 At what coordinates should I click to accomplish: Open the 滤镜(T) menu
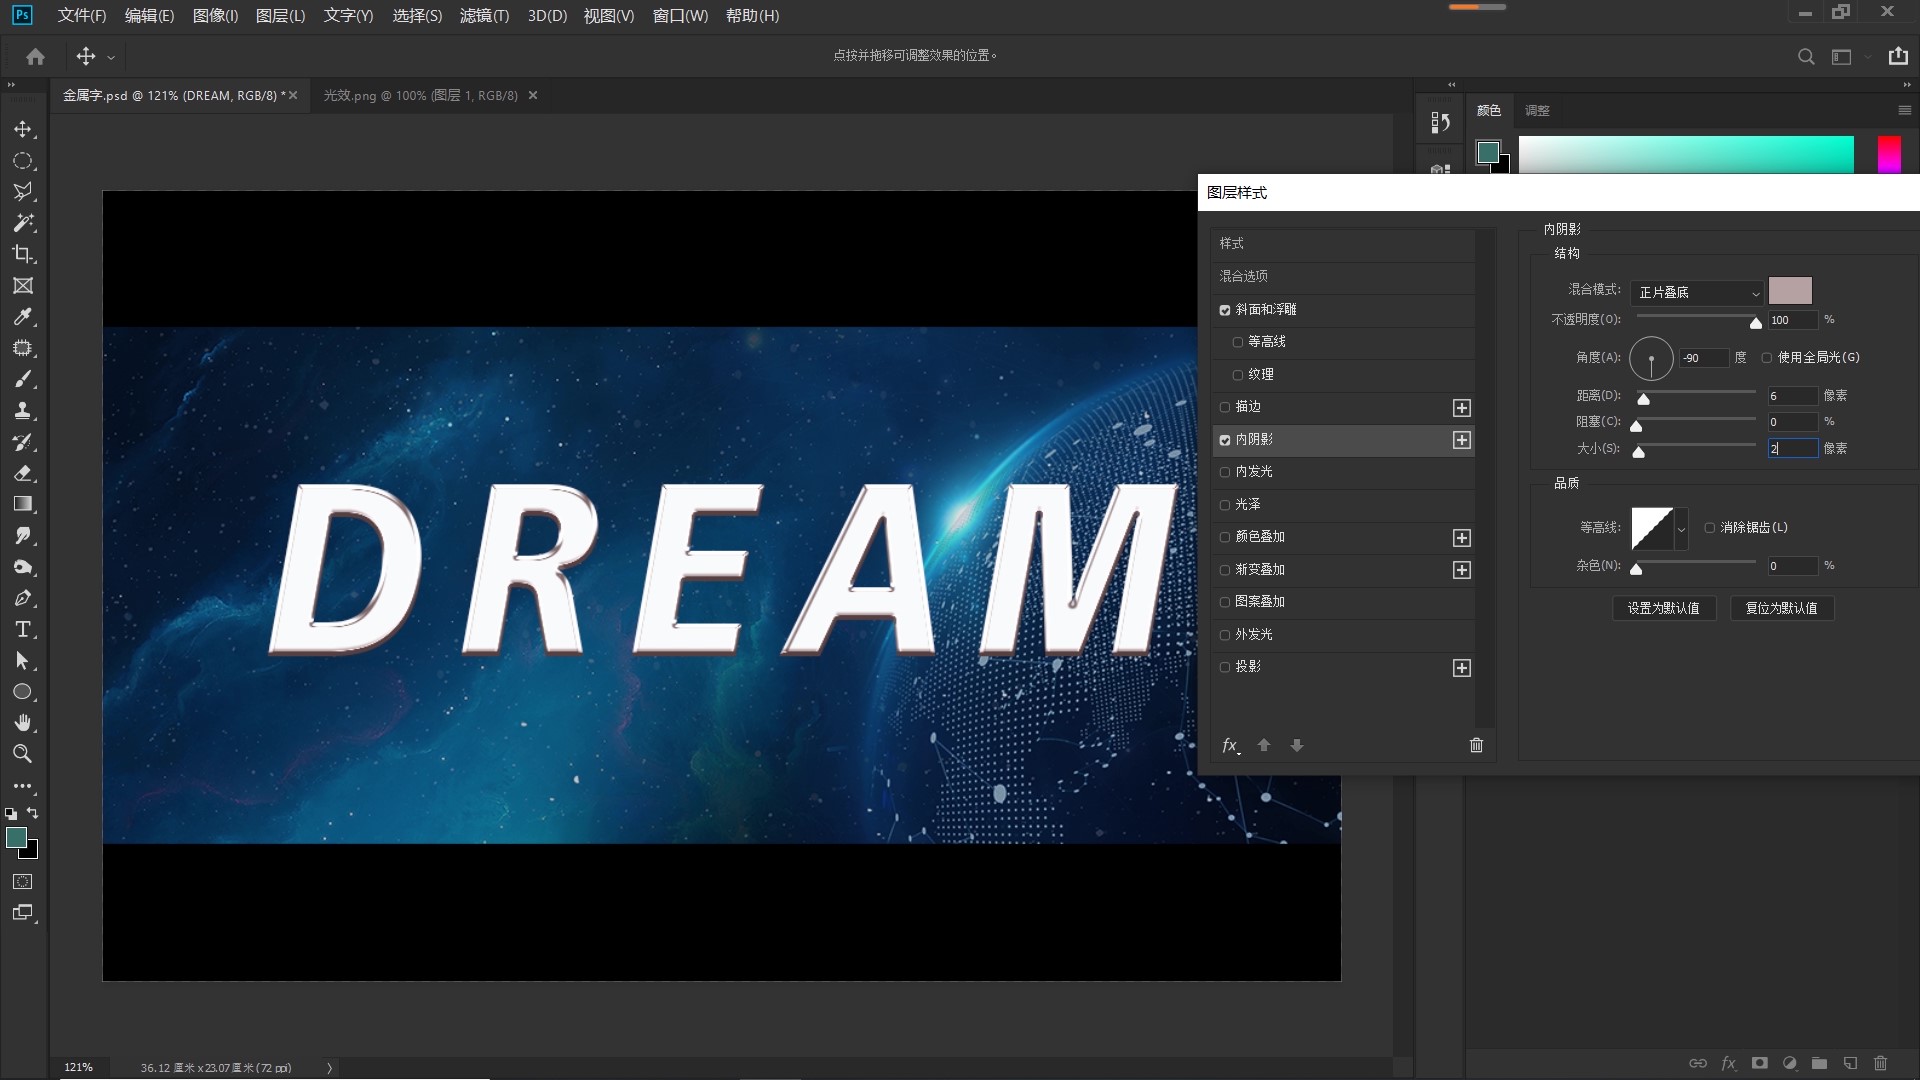click(x=484, y=16)
